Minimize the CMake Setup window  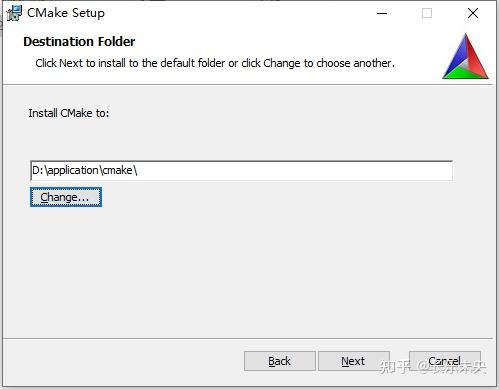(382, 13)
